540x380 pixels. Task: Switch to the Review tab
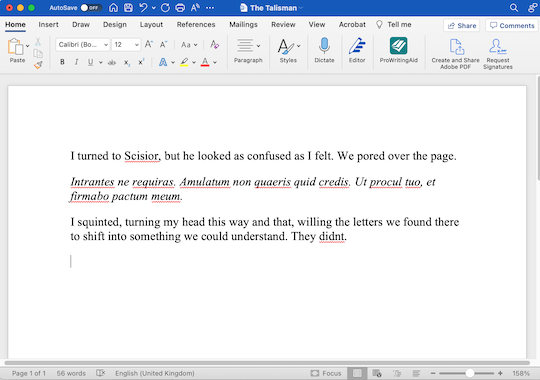coord(283,24)
